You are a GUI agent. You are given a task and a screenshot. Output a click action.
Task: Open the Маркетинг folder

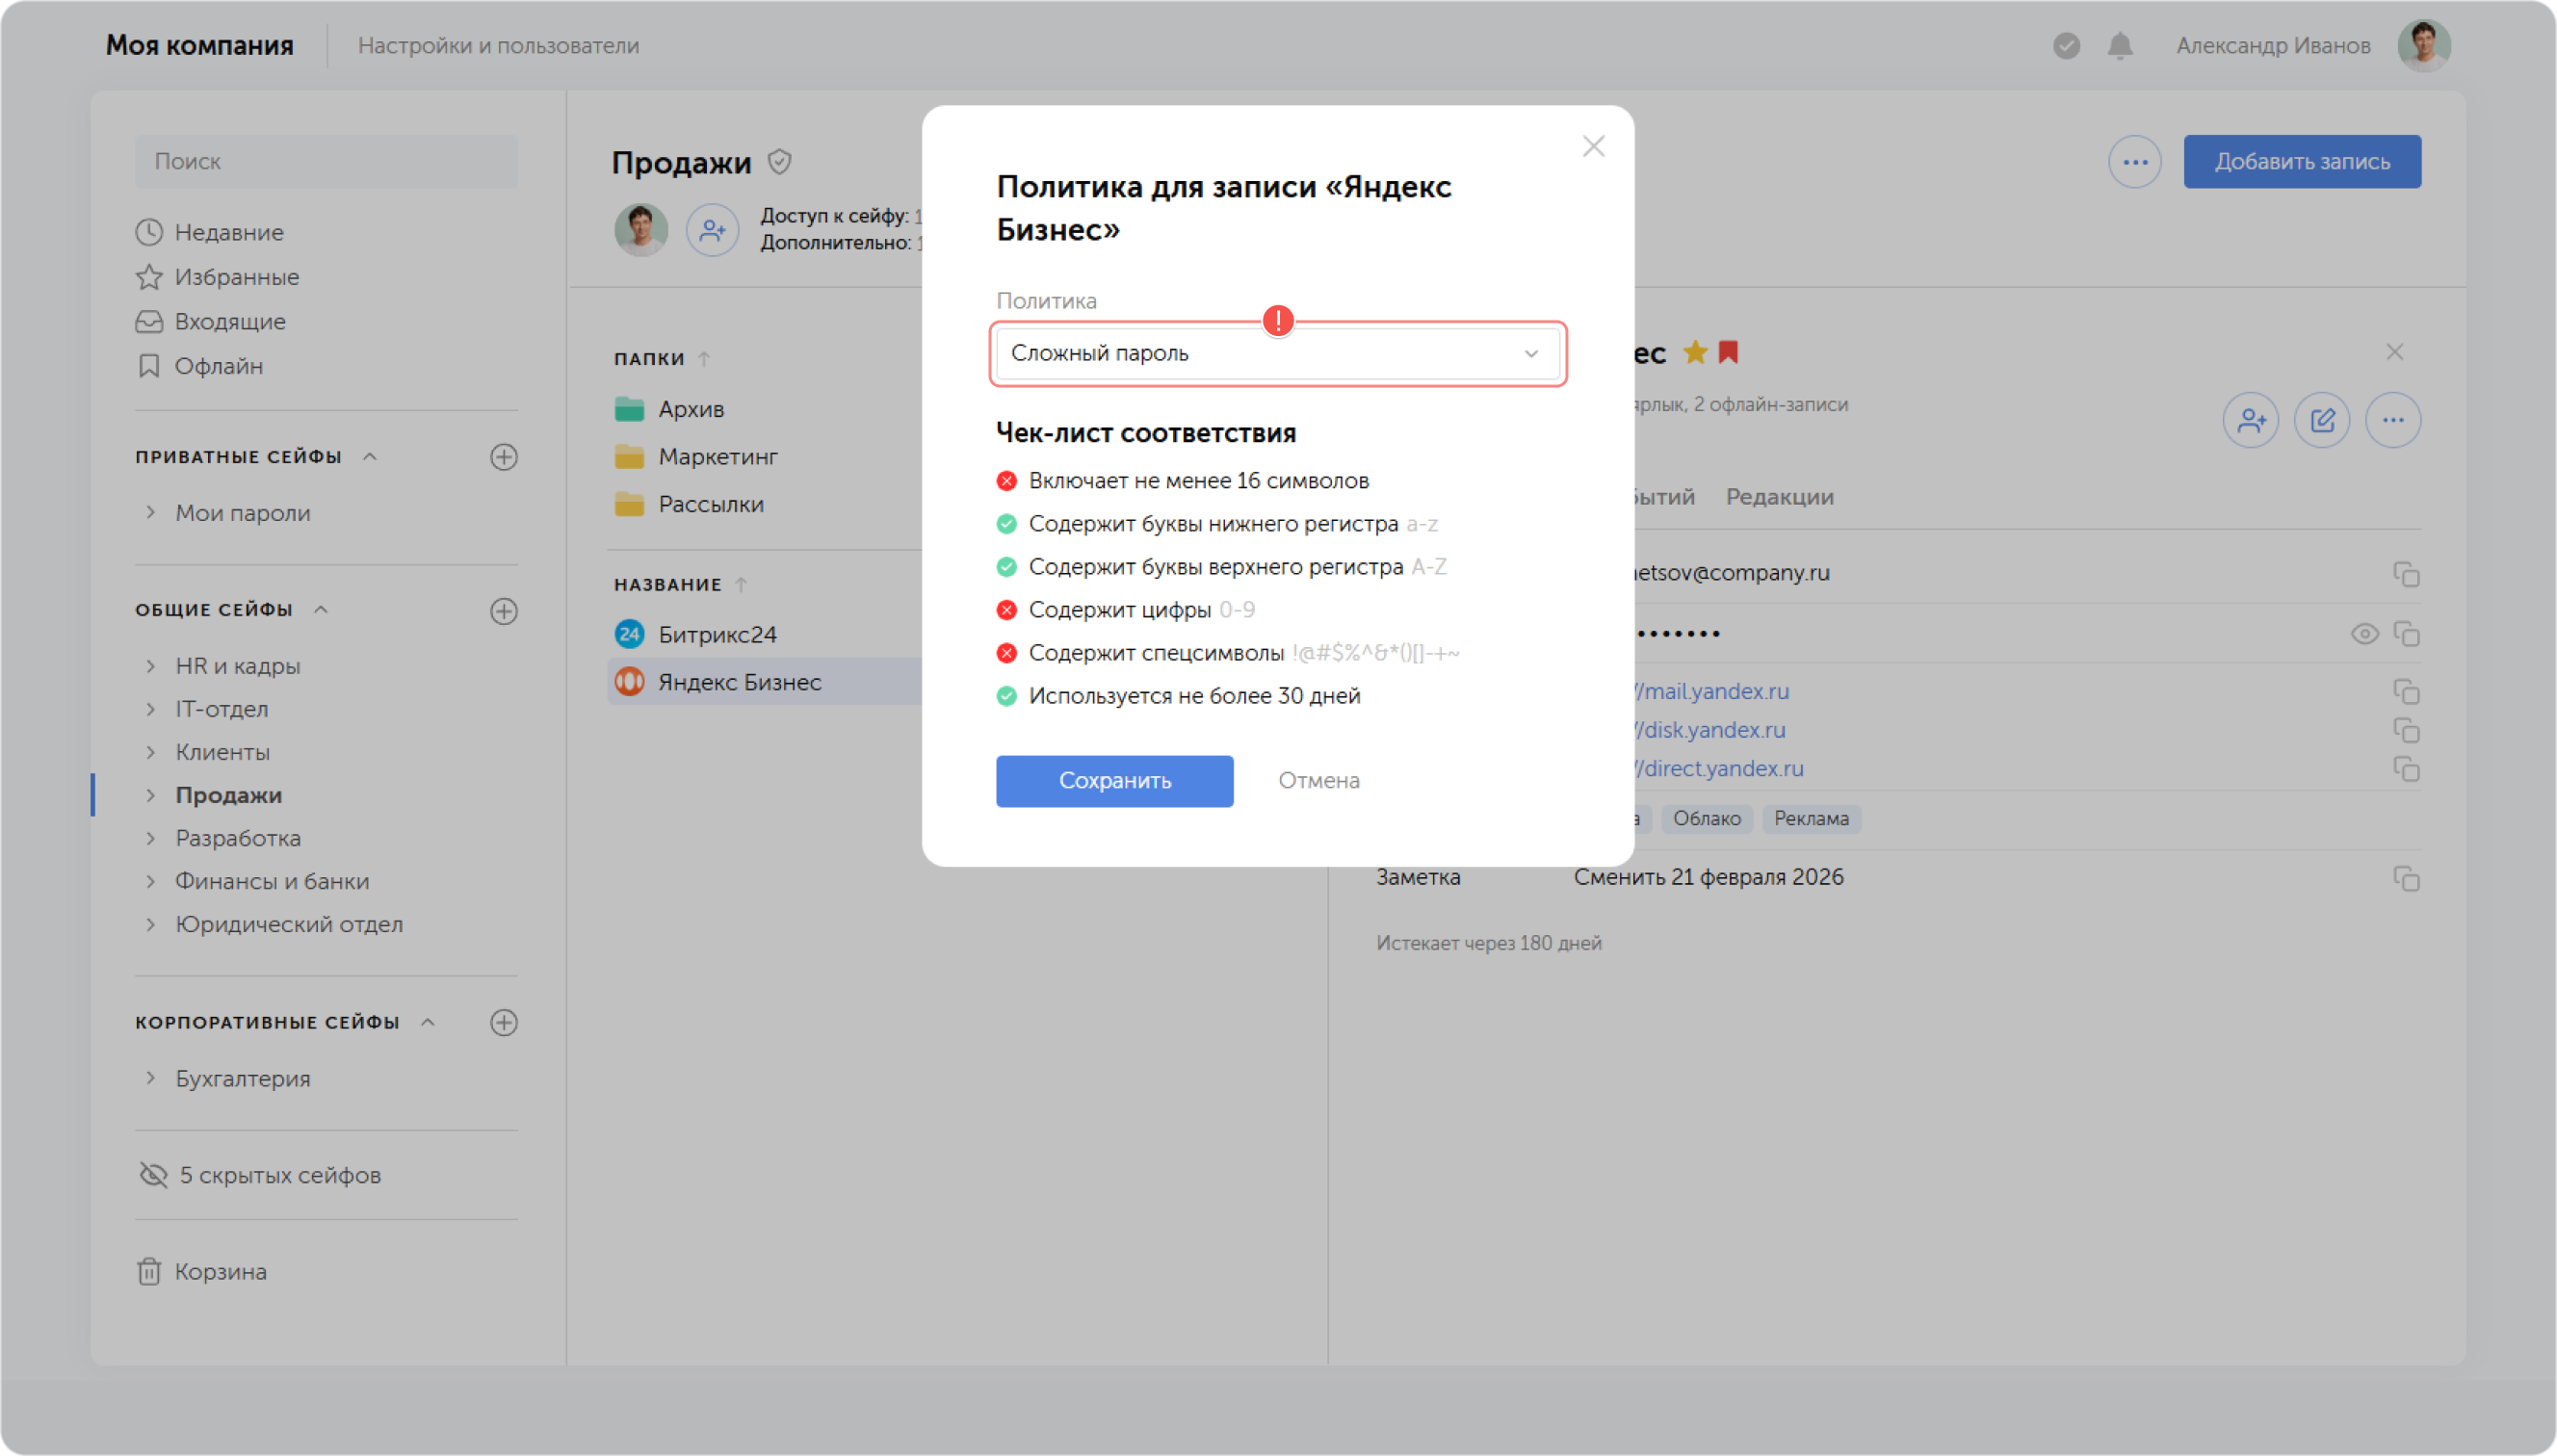point(695,457)
